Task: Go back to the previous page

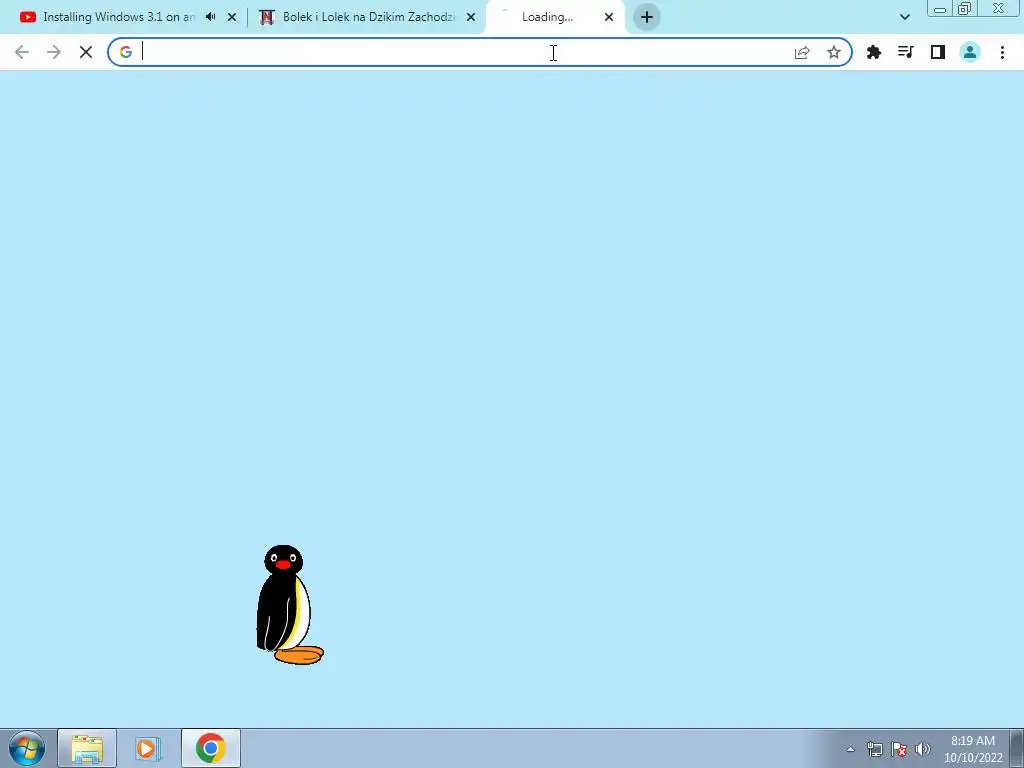Action: tap(22, 52)
